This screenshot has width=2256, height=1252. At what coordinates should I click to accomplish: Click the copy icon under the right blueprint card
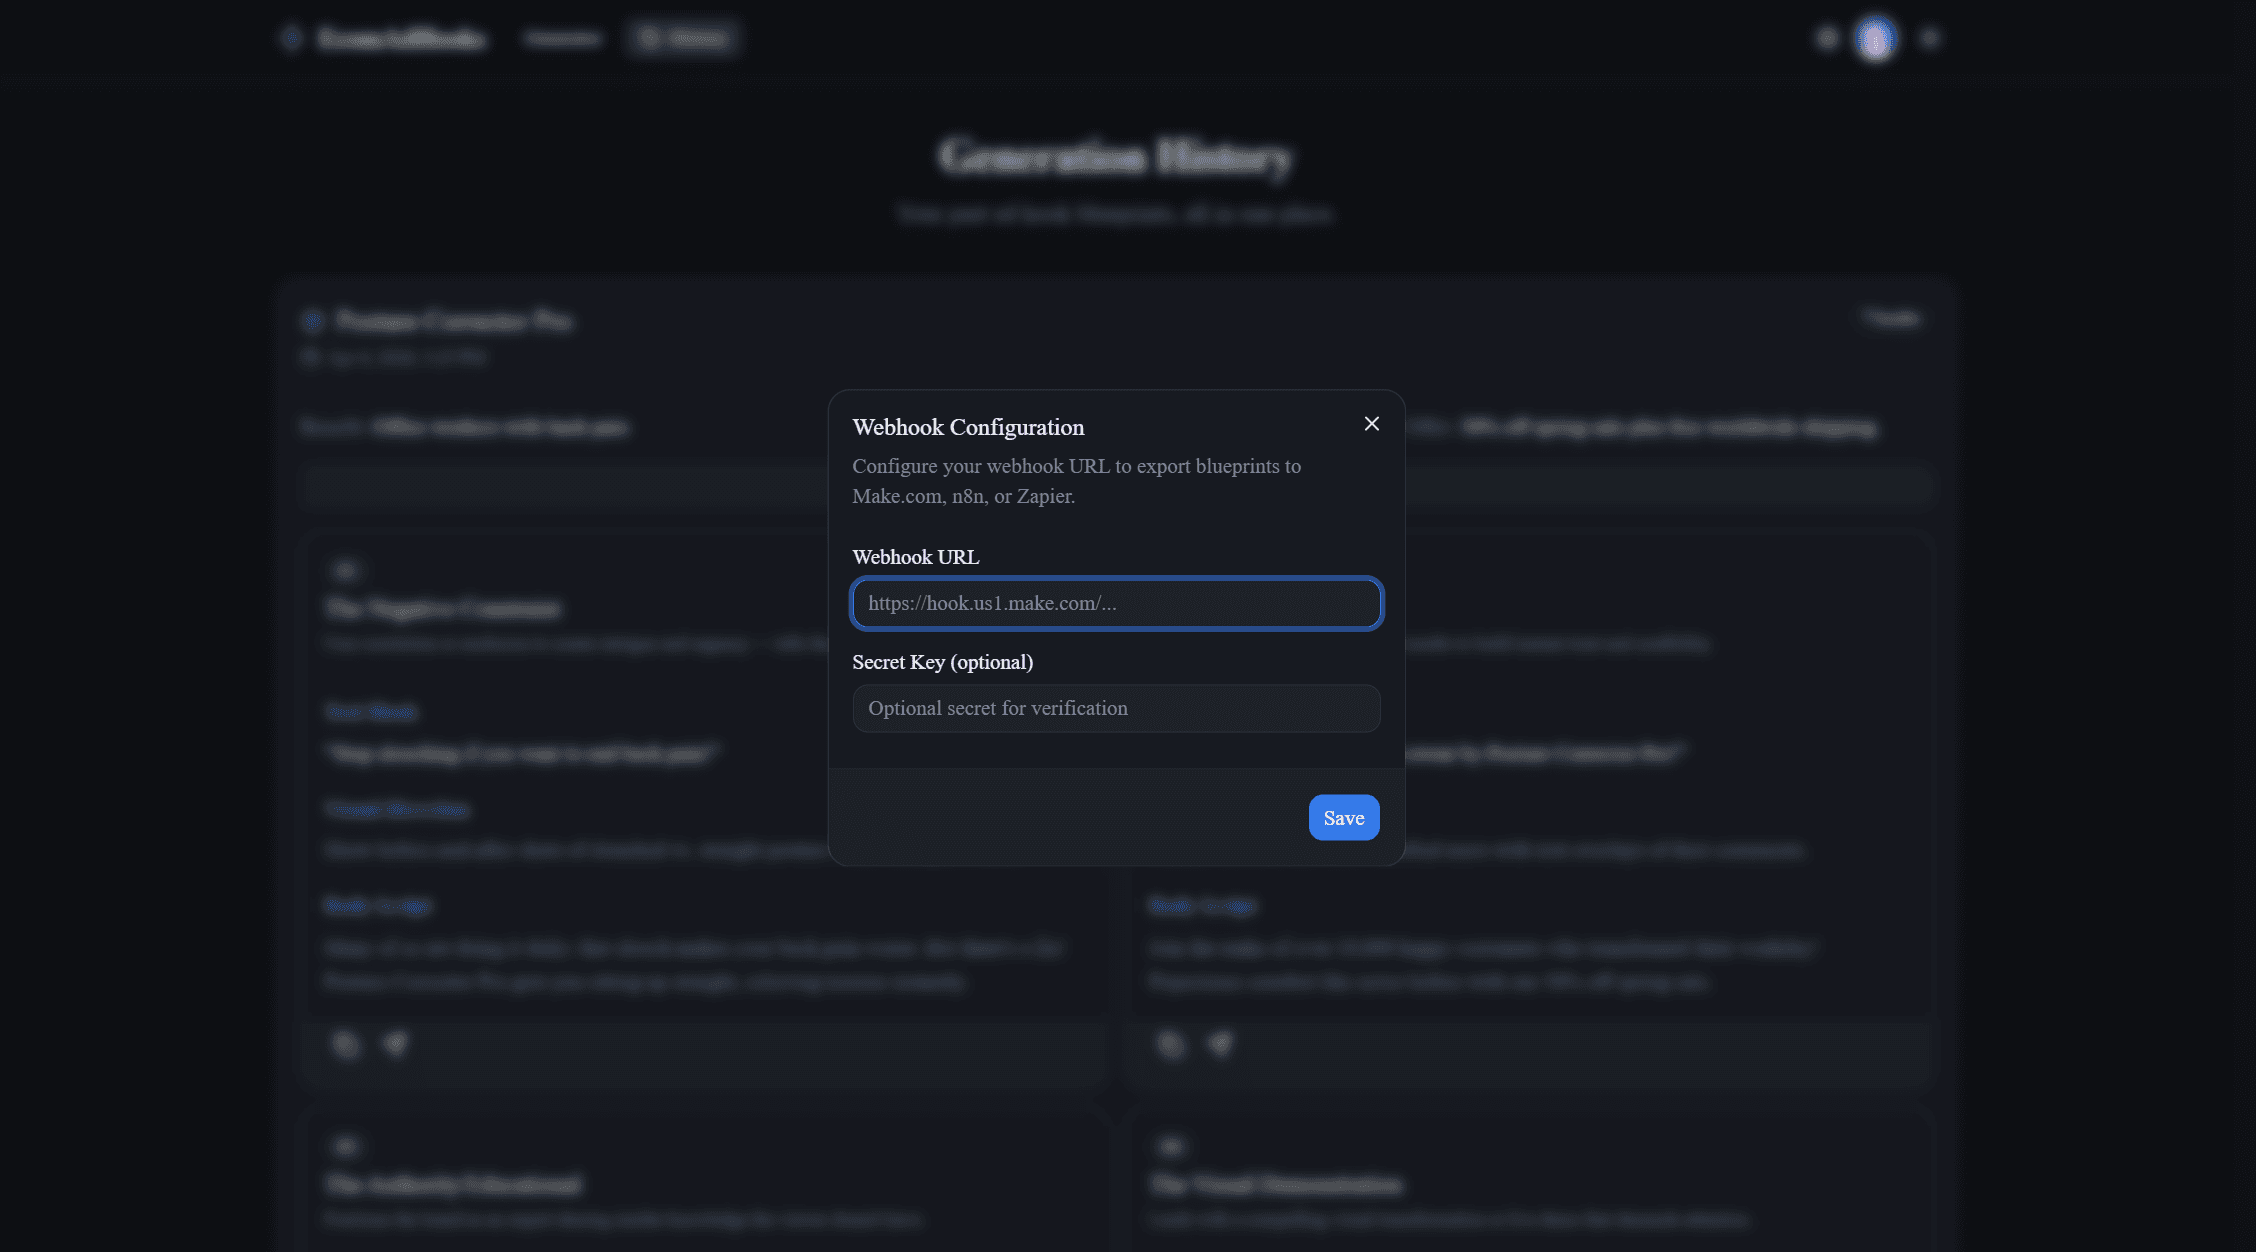1170,1044
